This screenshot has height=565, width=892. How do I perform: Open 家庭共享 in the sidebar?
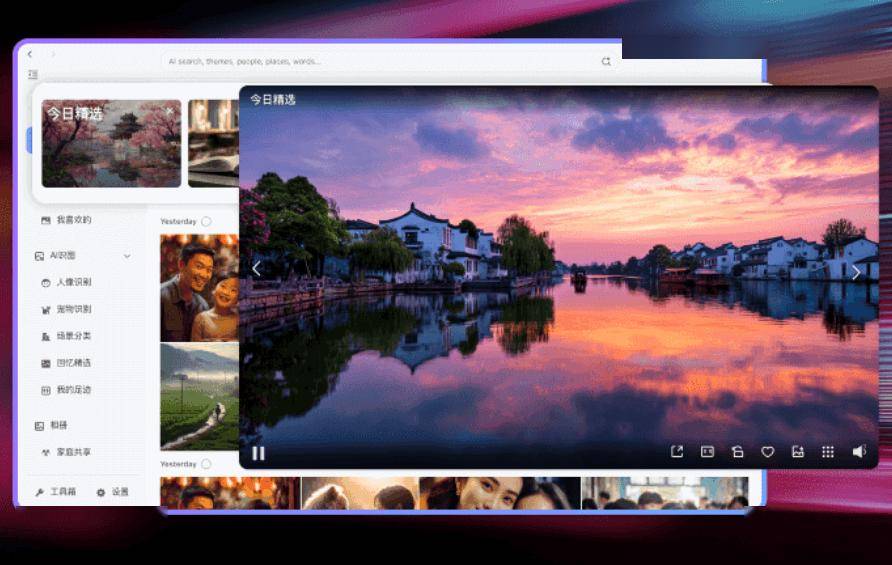click(73, 452)
